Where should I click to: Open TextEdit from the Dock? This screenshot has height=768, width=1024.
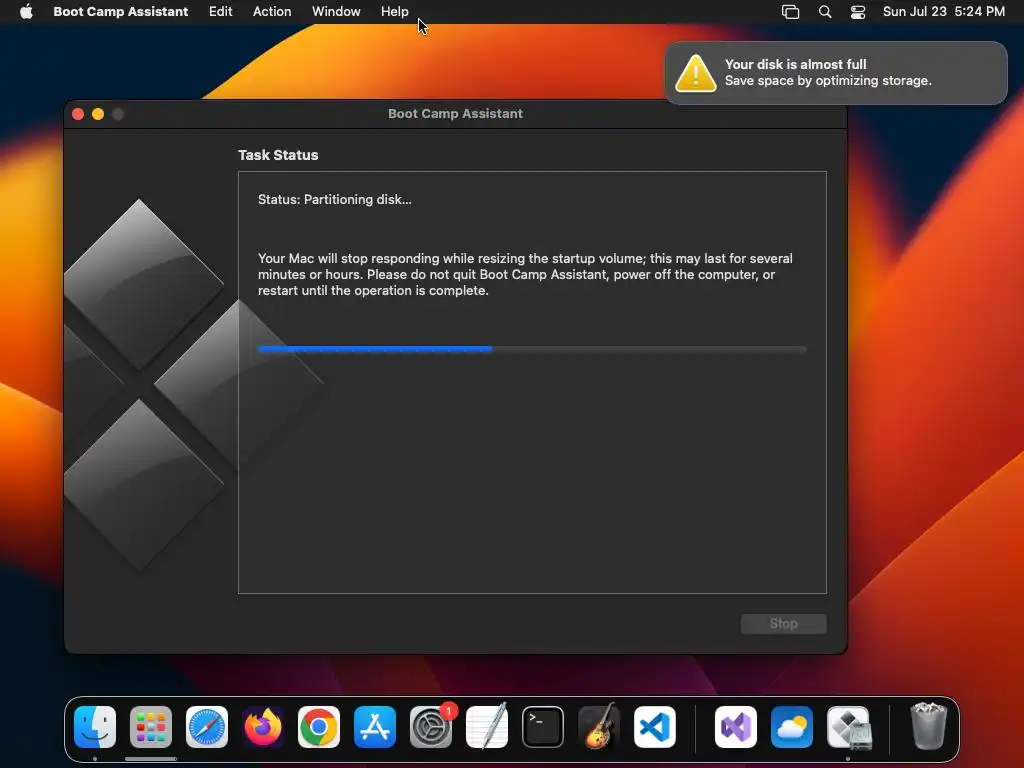[487, 727]
